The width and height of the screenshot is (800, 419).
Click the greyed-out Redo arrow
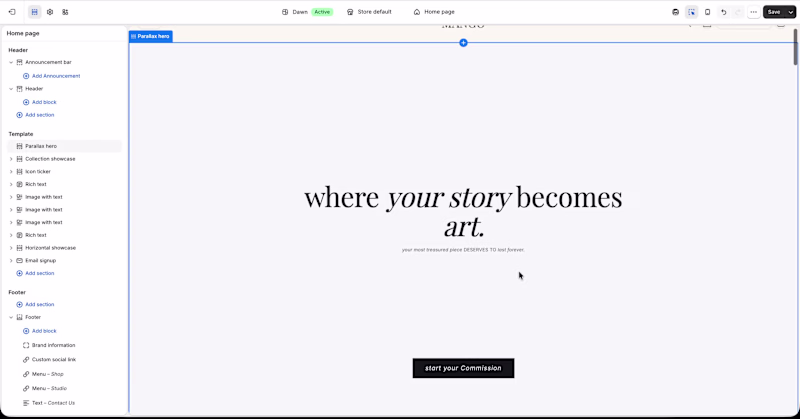click(x=737, y=12)
